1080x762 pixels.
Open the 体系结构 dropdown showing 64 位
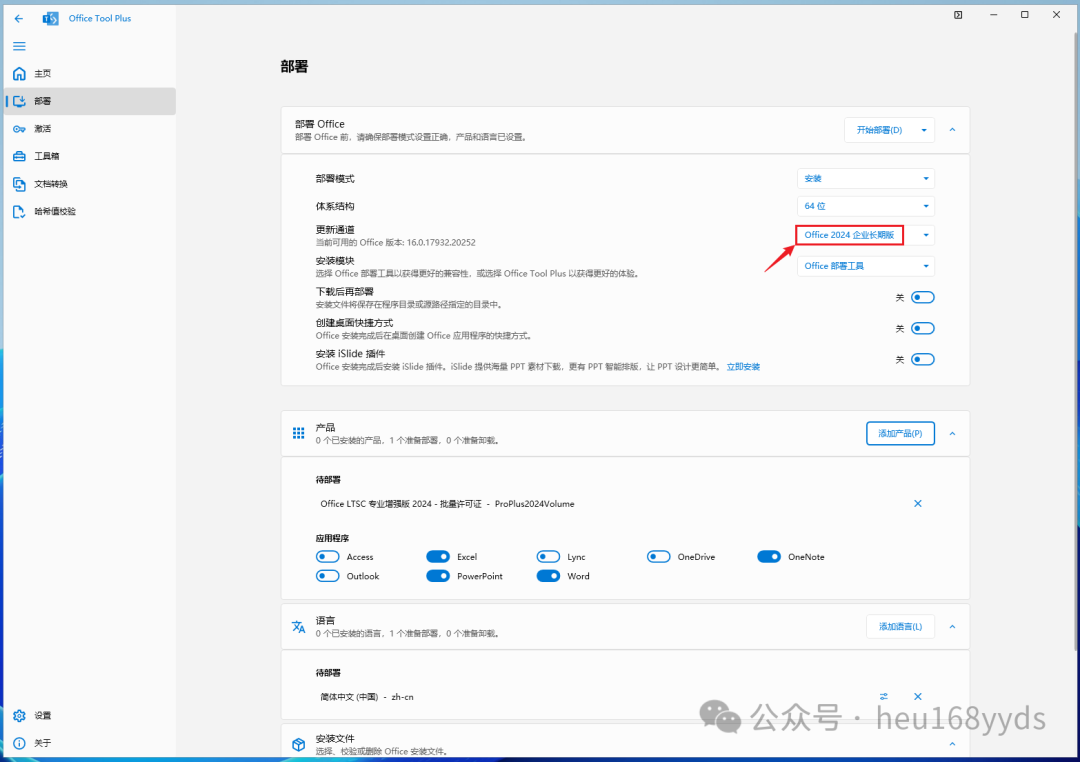pos(866,206)
